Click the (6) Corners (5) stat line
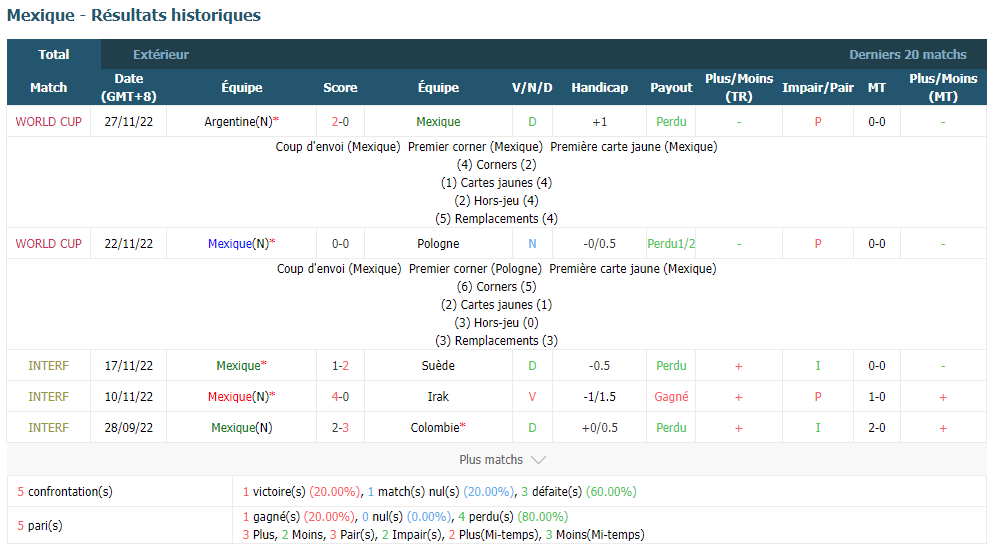This screenshot has height=553, width=995. point(496,287)
